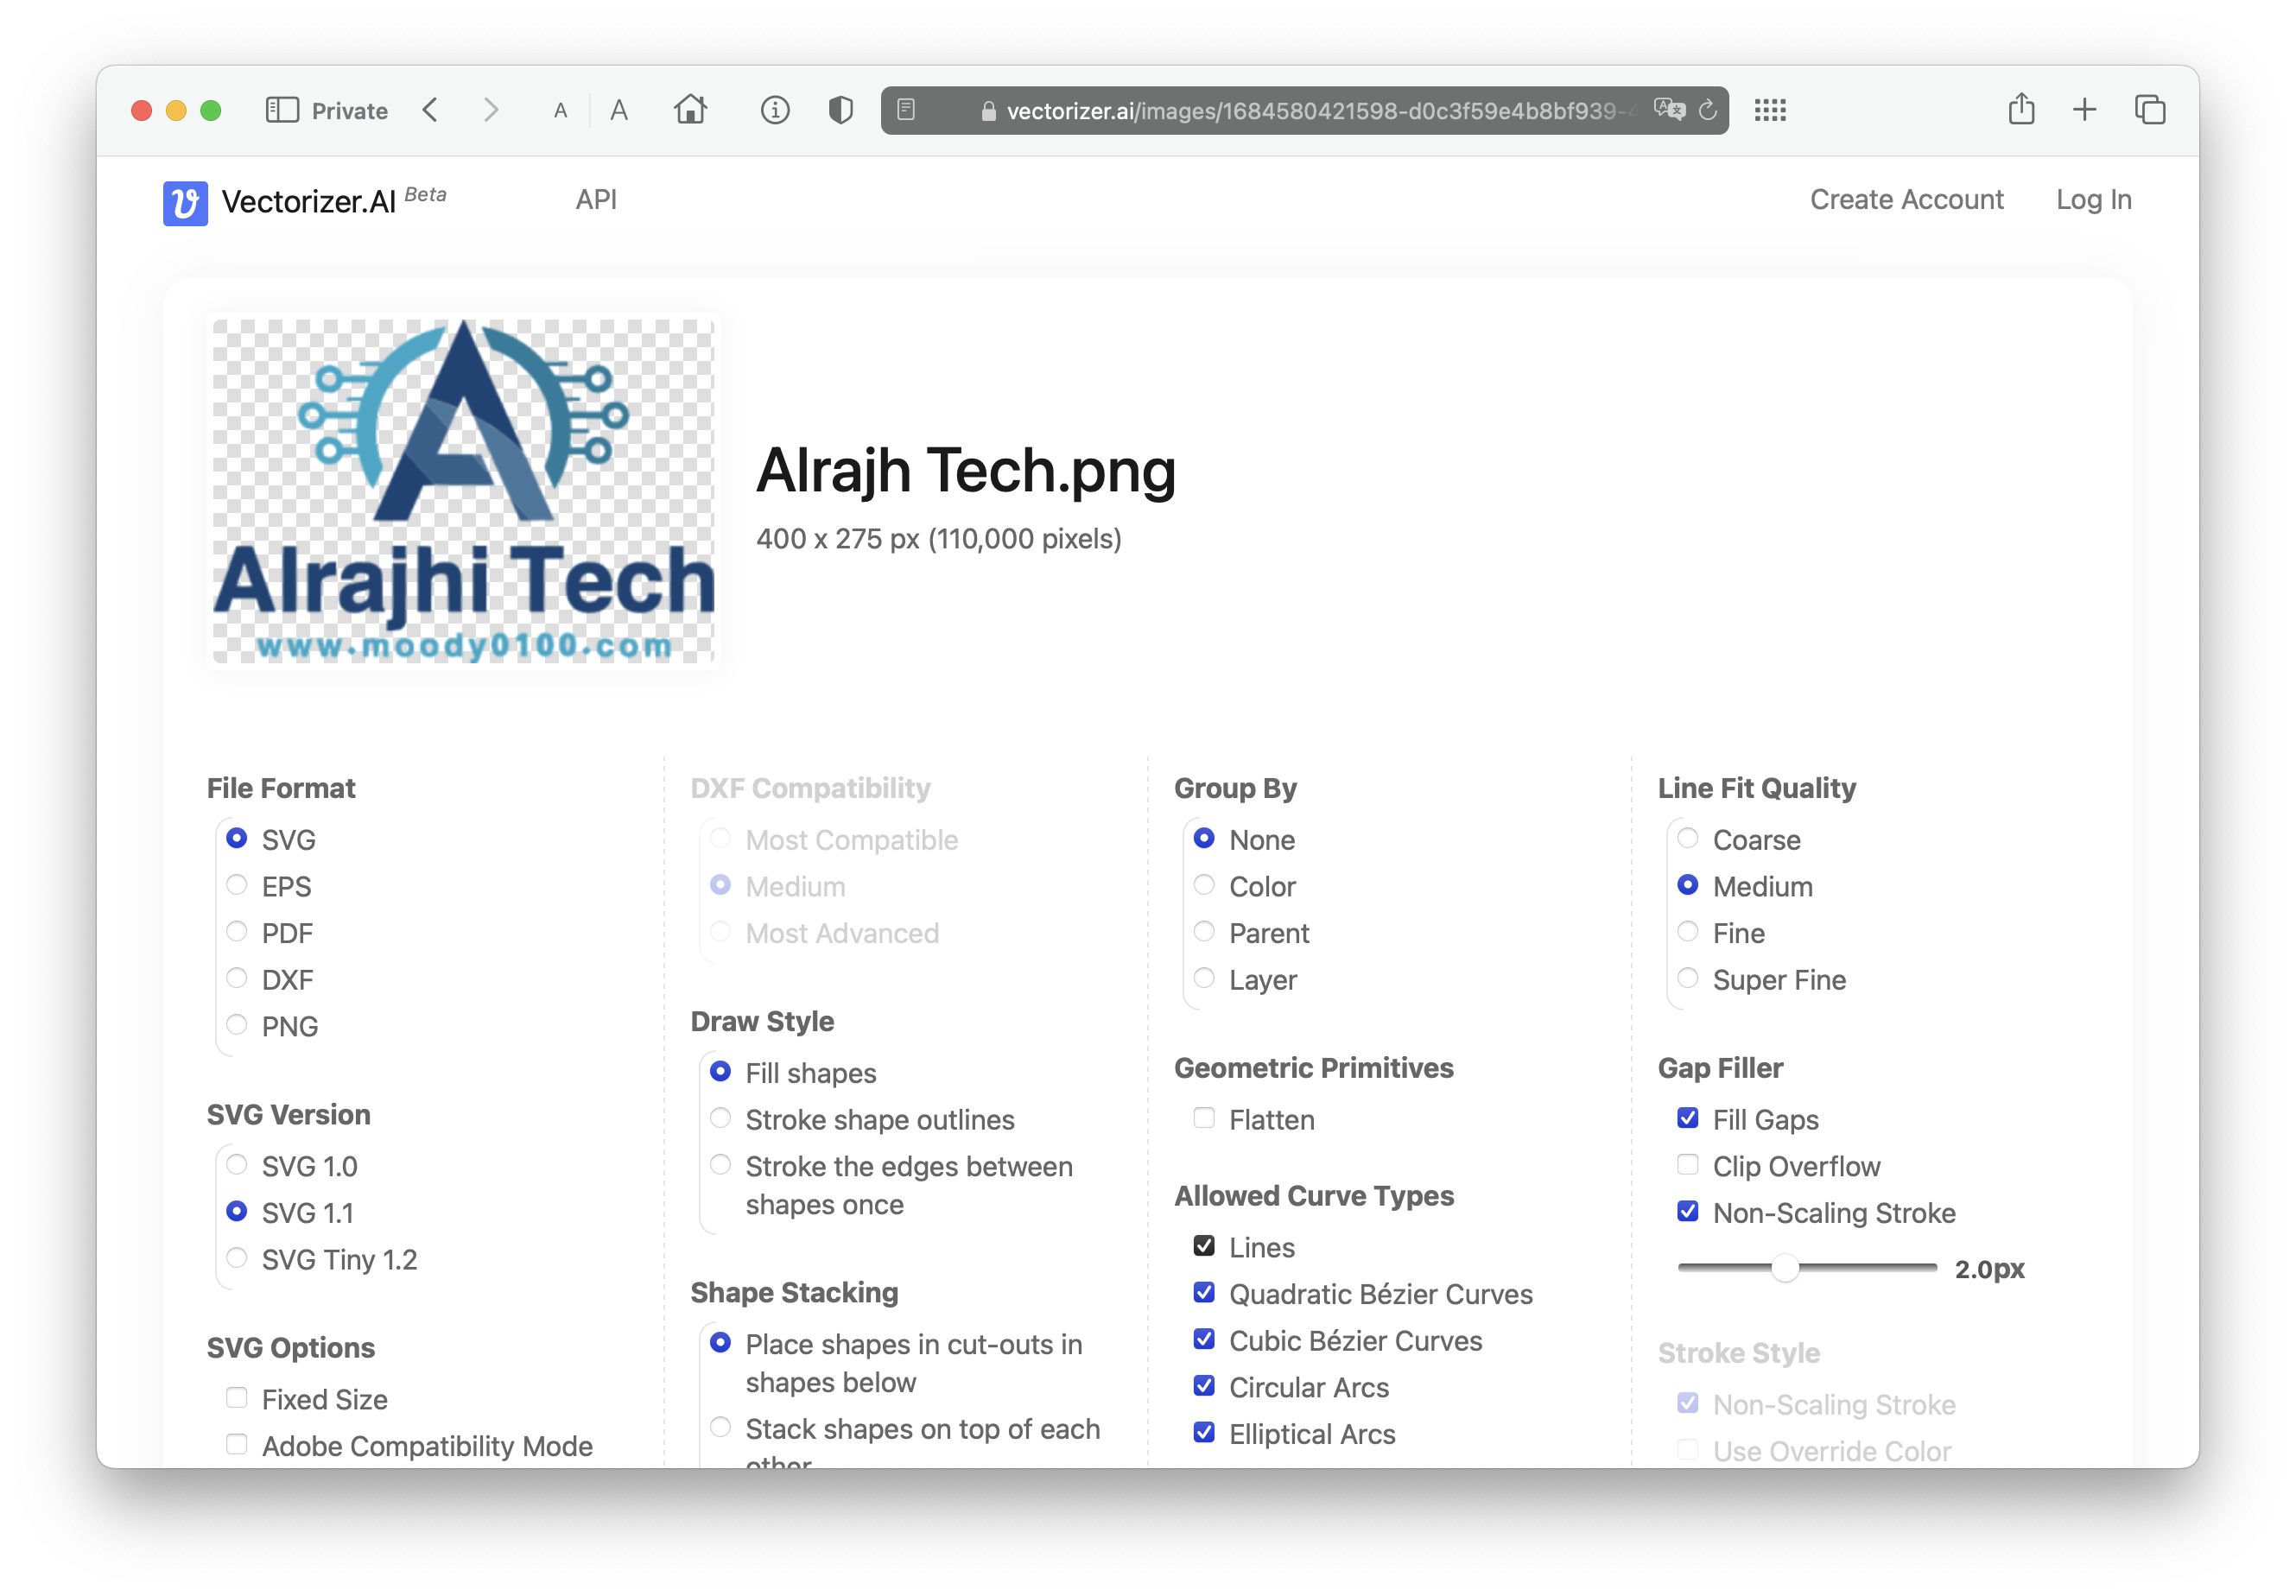2296x1596 pixels.
Task: Click the reader view icon in address bar
Action: click(x=906, y=109)
